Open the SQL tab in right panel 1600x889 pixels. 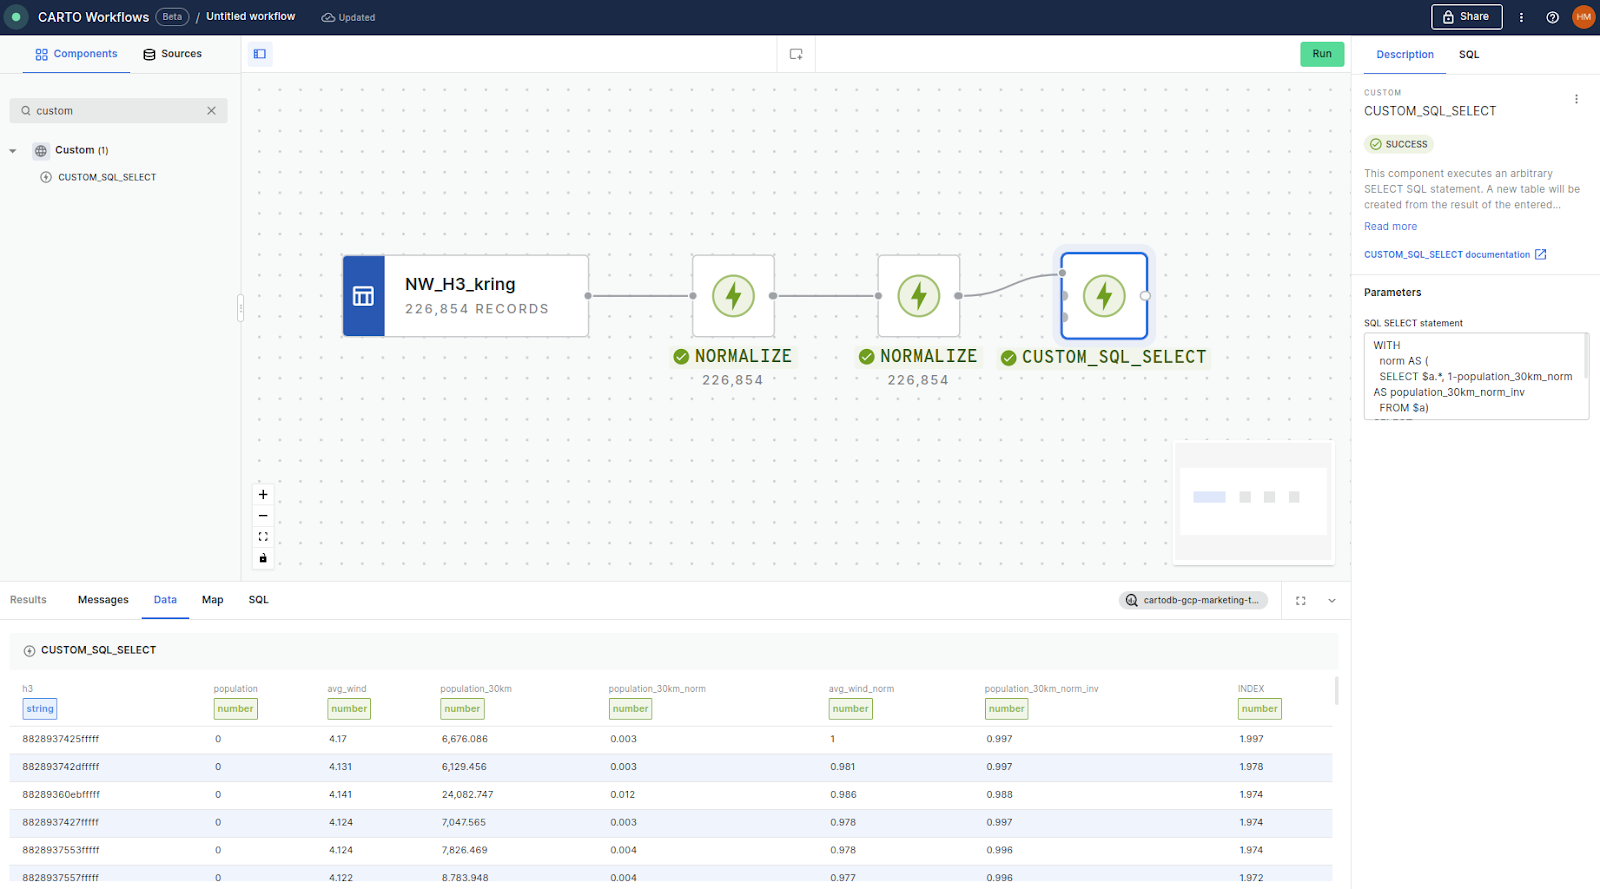(1469, 55)
